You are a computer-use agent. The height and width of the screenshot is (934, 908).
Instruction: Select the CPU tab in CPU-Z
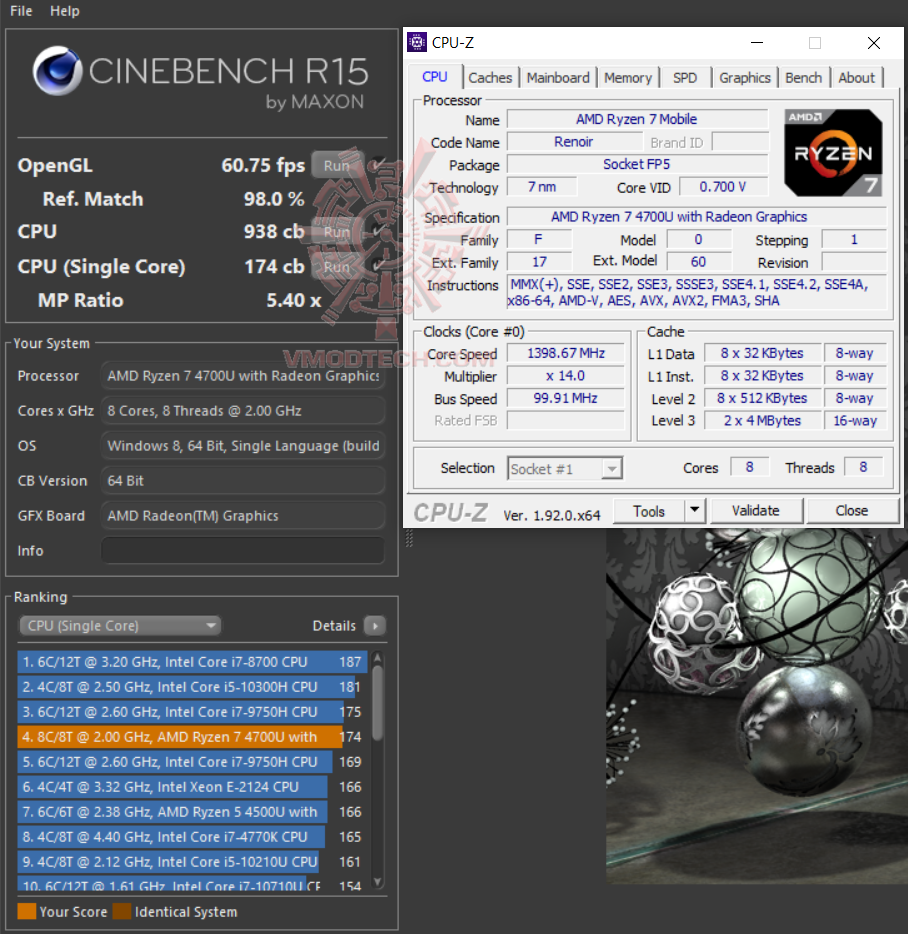click(435, 77)
